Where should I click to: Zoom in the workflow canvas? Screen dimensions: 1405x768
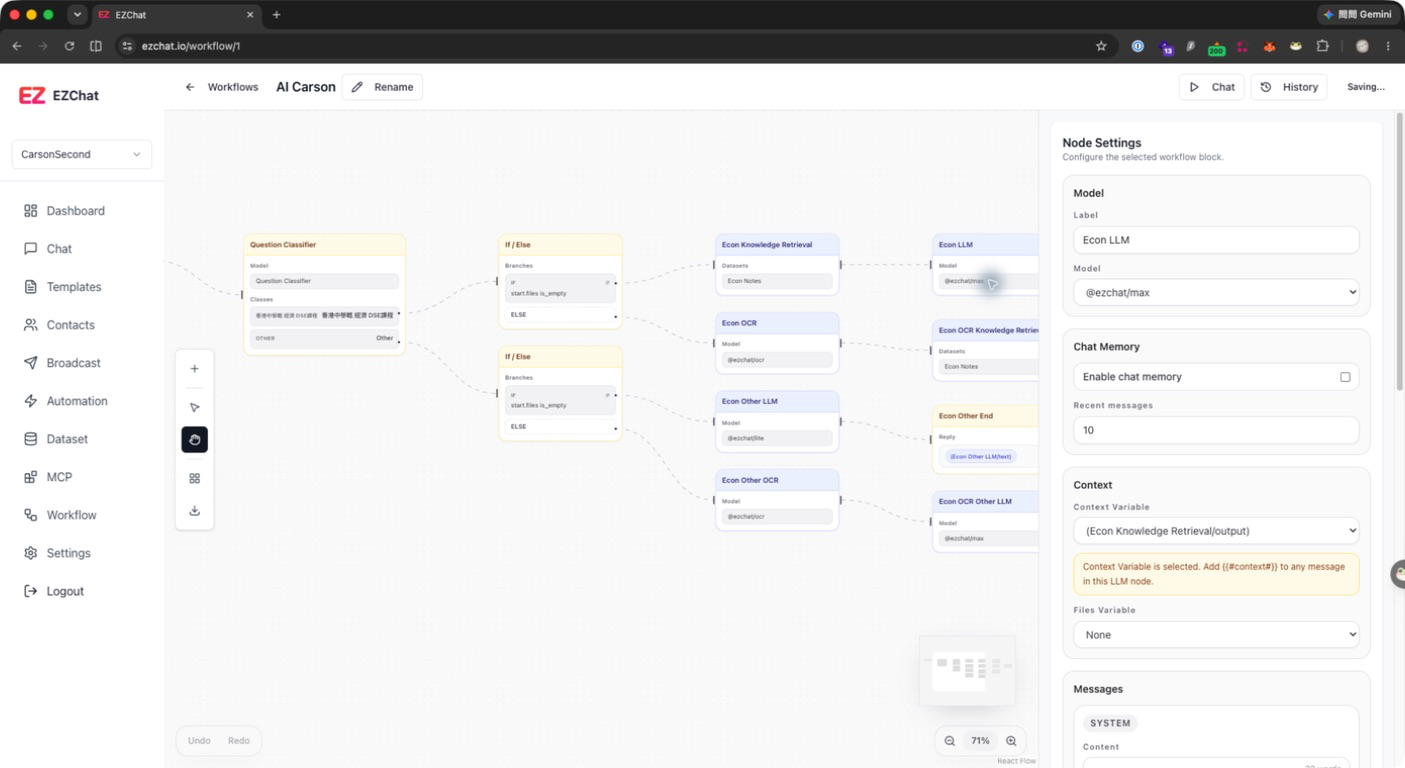(x=1011, y=741)
